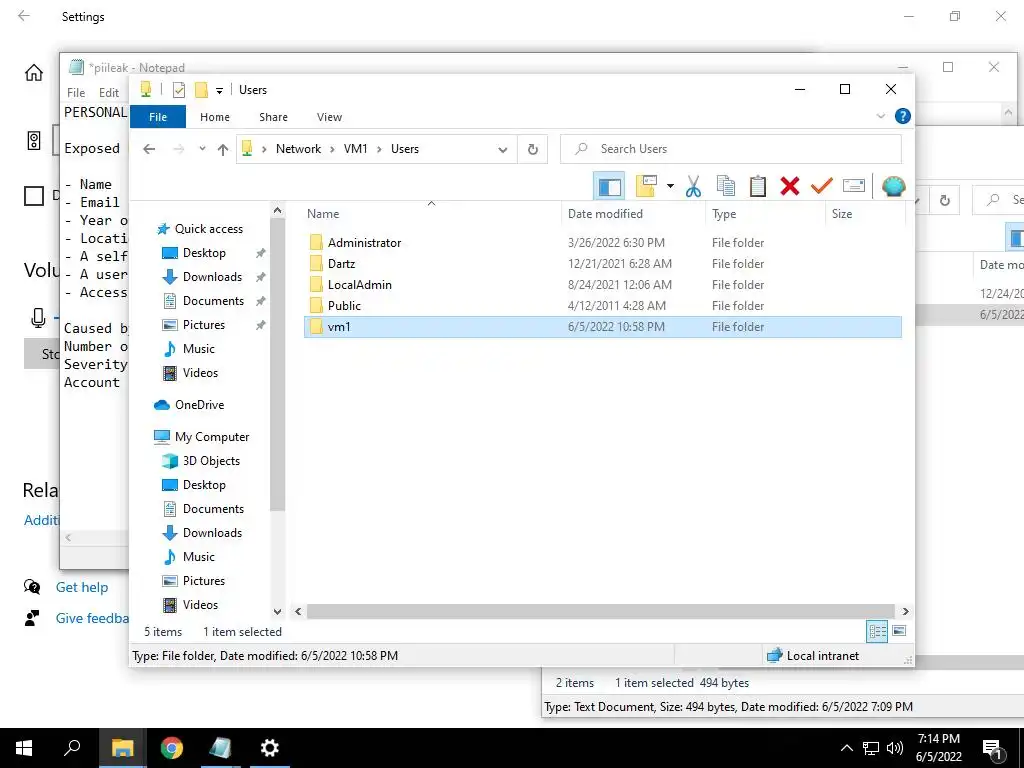
Task: Select 3D Objects in navigation pane
Action: 201,461
